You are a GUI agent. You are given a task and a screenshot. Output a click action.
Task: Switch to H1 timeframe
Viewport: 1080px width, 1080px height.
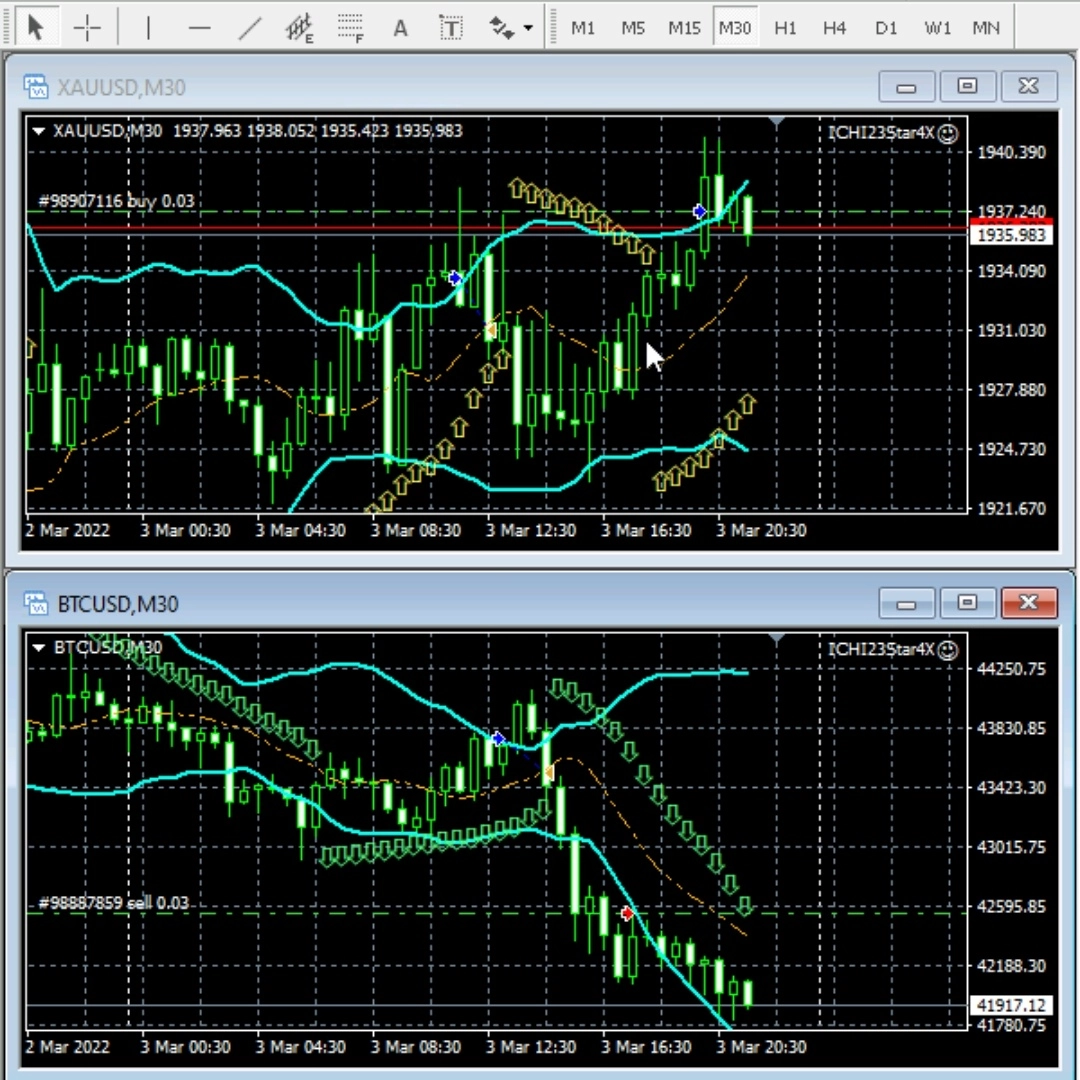[785, 28]
